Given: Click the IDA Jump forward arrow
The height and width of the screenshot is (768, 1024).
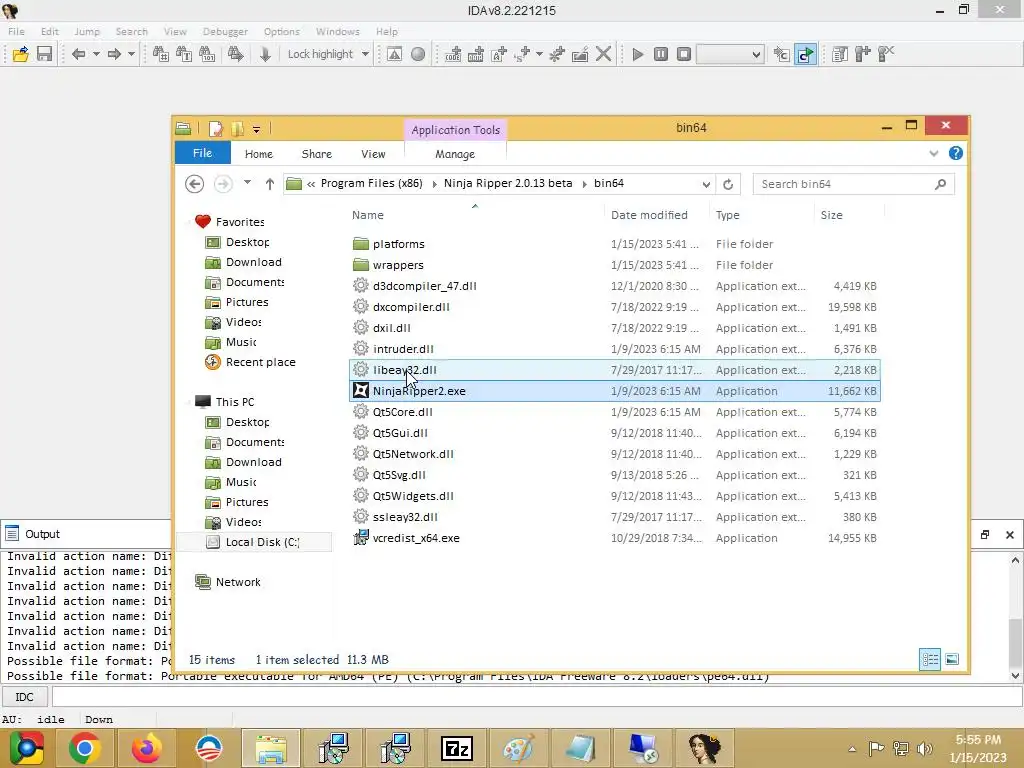Looking at the screenshot, I should pos(114,54).
